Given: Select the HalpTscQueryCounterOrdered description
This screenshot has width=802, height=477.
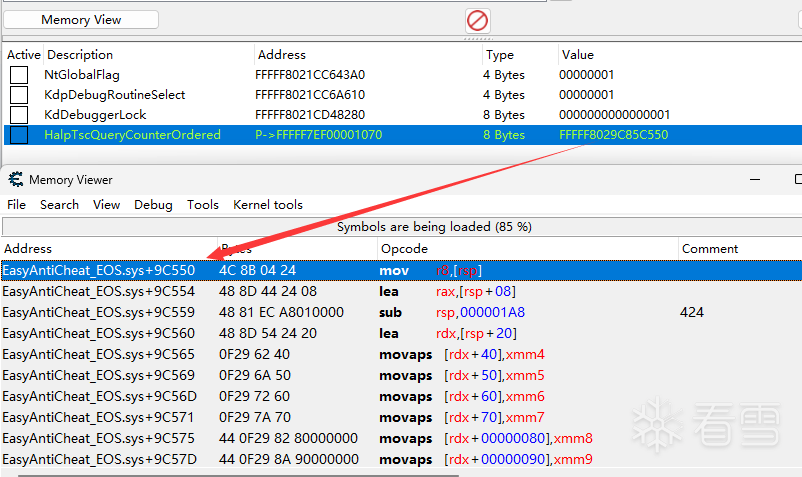Looking at the screenshot, I should click(x=132, y=135).
